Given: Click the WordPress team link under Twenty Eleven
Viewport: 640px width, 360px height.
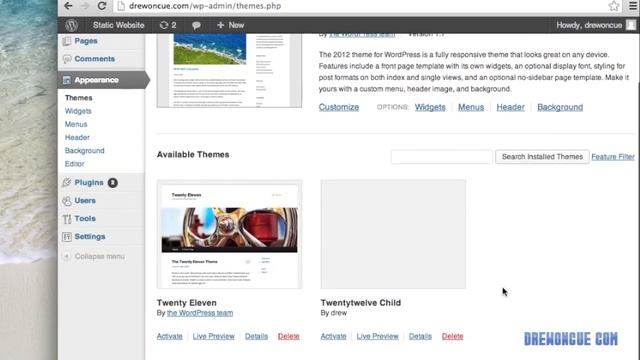Looking at the screenshot, I should [x=200, y=313].
